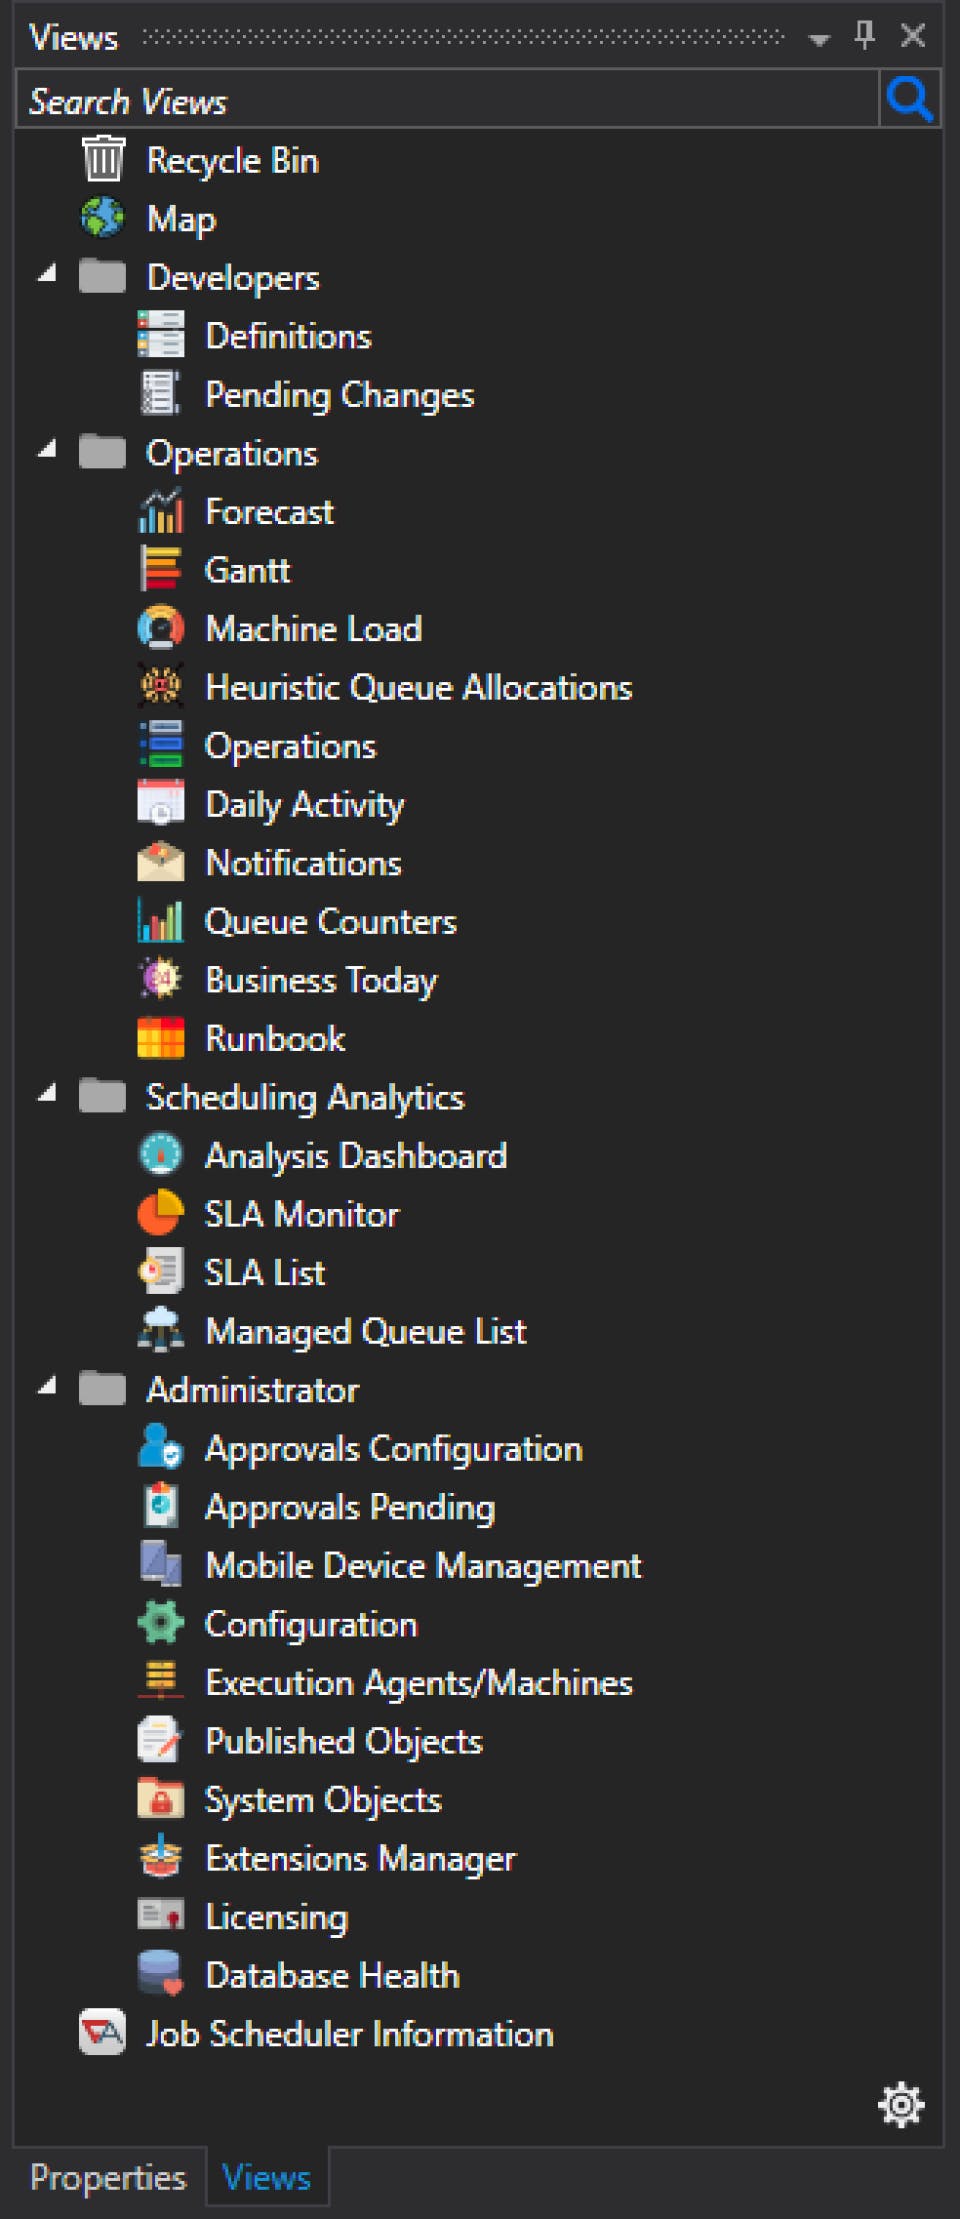Viewport: 960px width, 2219px height.
Task: Collapse the Administrator folder
Action: tap(47, 1387)
